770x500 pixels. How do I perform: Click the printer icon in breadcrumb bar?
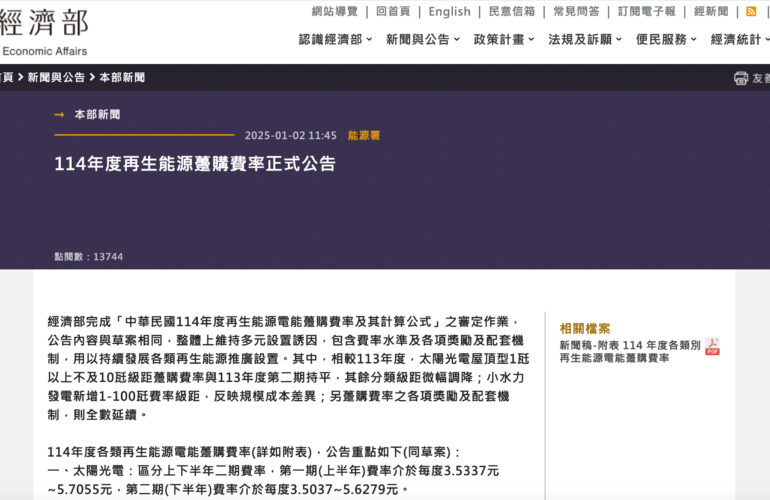(x=741, y=78)
